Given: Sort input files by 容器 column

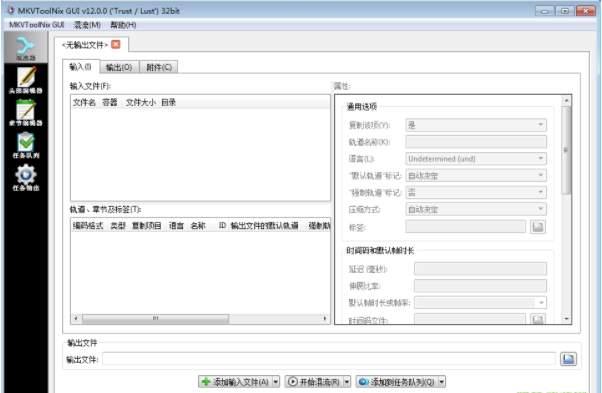Looking at the screenshot, I should 110,102.
